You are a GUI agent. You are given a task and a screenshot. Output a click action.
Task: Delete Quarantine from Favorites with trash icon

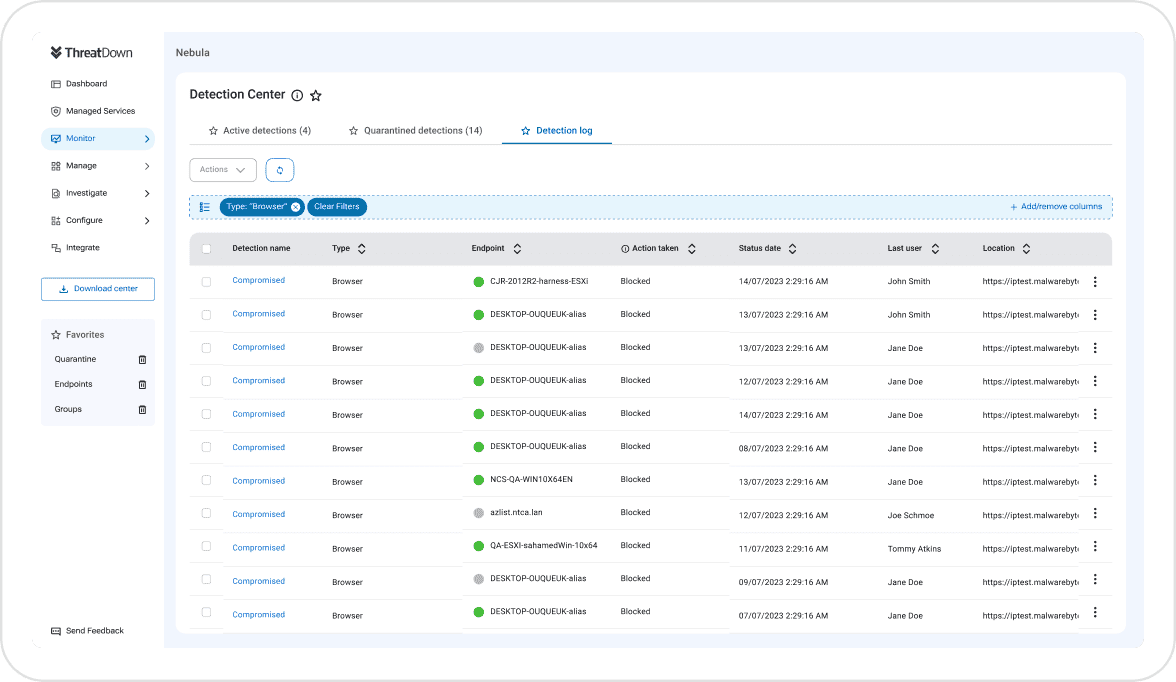click(x=142, y=359)
